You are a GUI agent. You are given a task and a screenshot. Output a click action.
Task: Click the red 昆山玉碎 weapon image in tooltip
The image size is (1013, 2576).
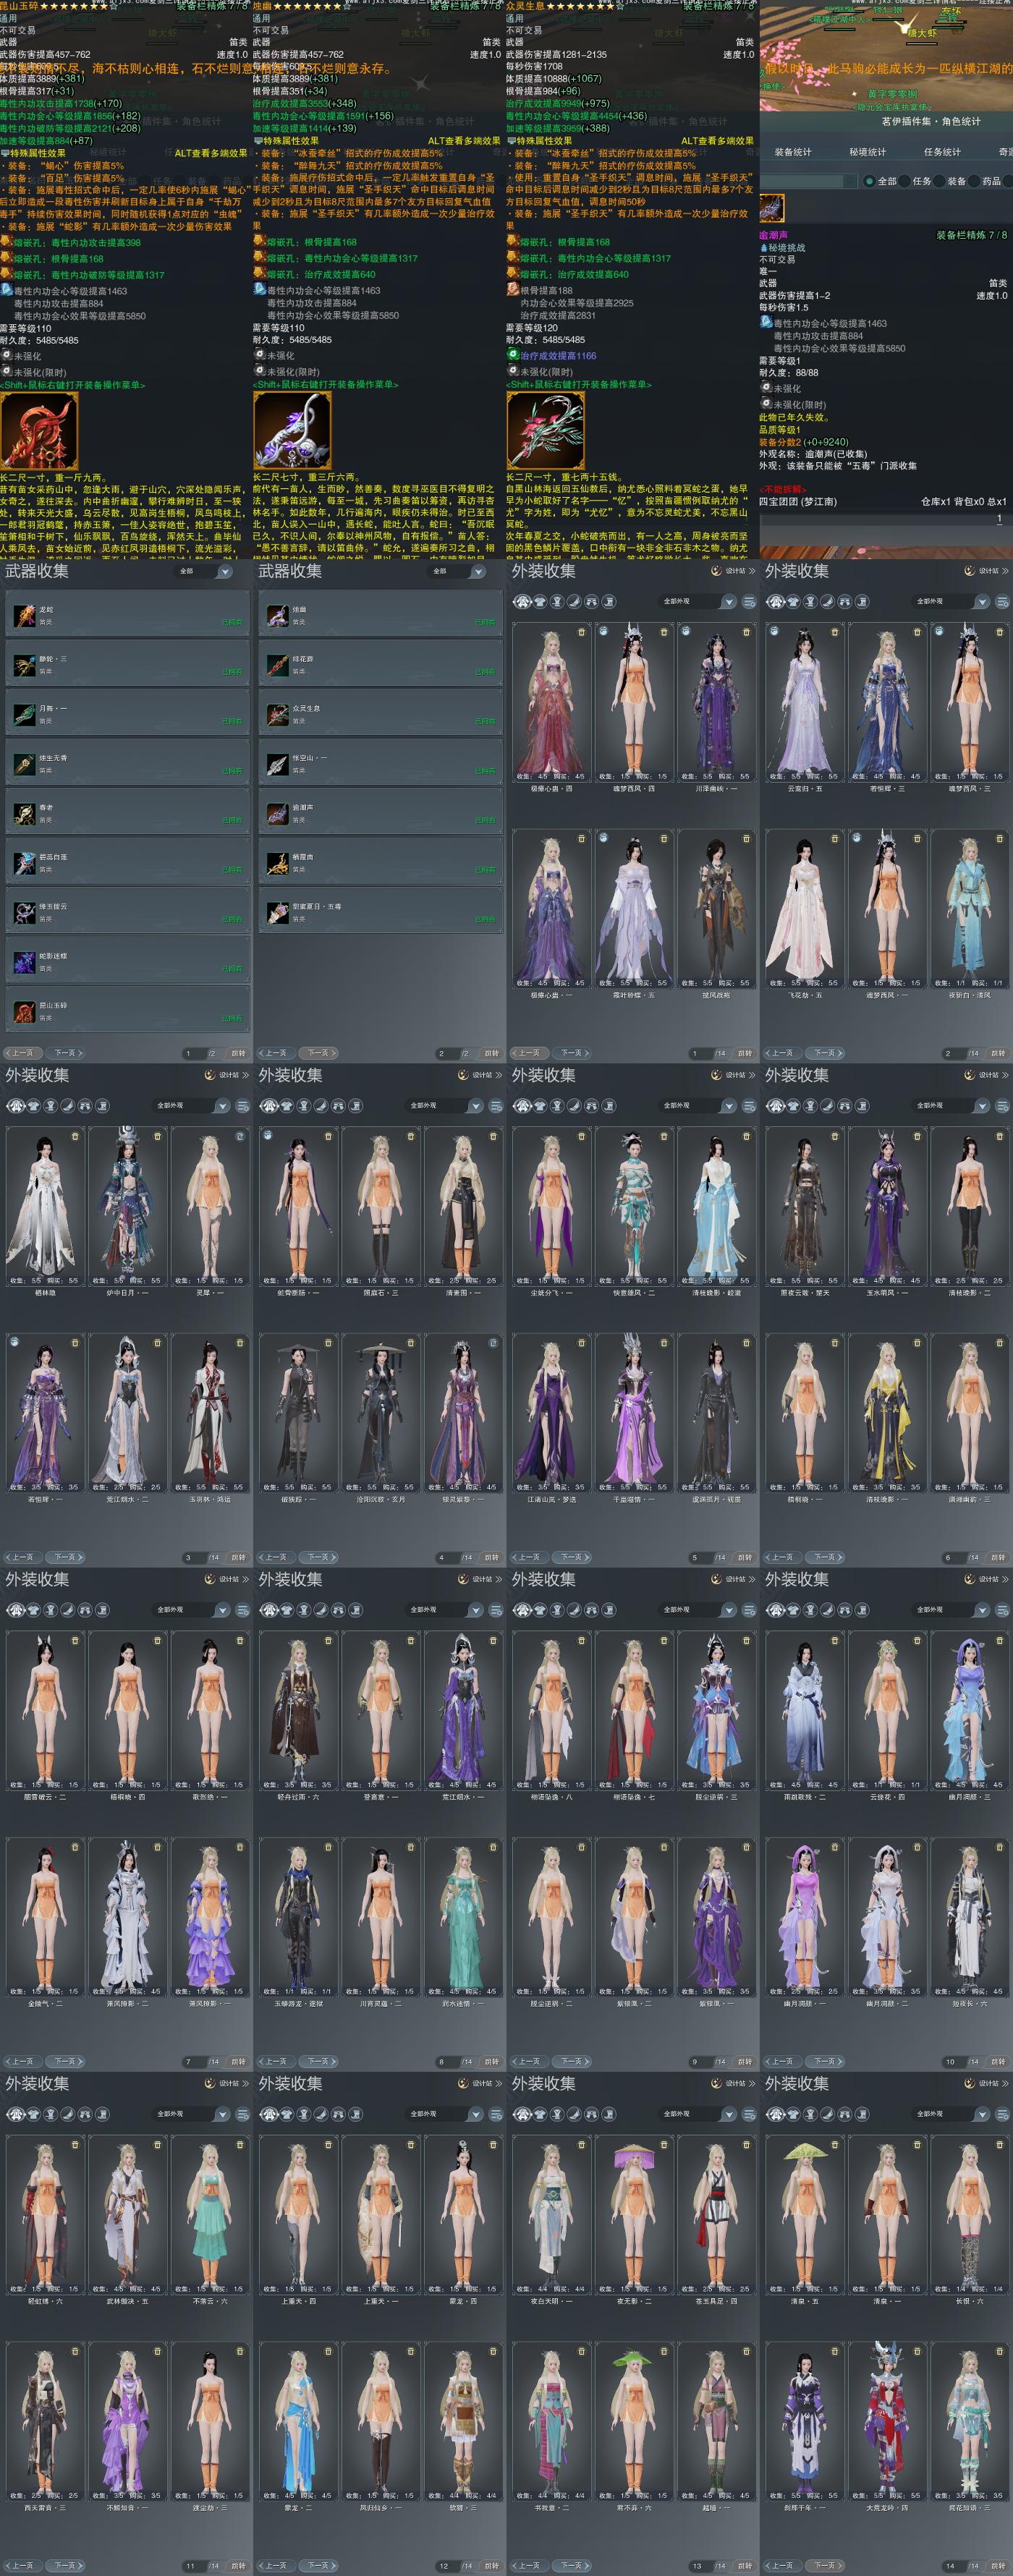[39, 430]
